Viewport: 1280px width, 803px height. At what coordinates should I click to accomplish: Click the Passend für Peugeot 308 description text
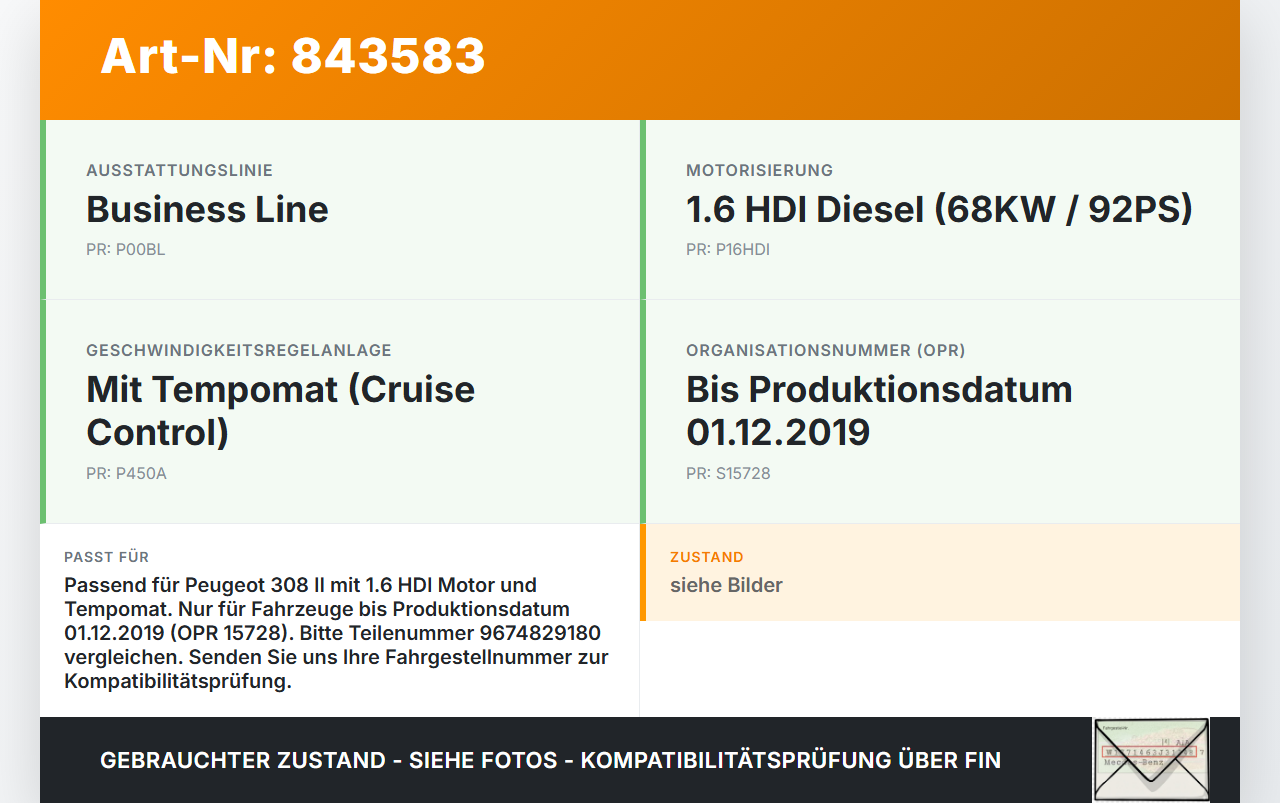(x=336, y=633)
